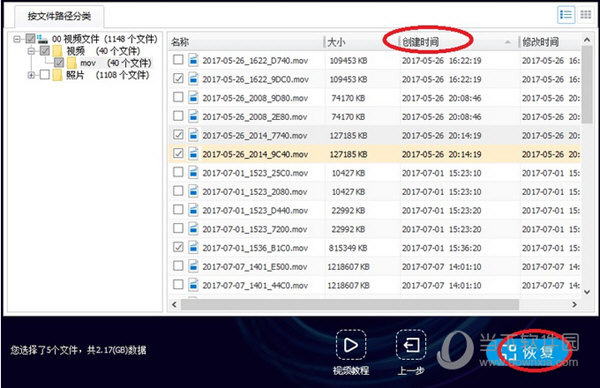Image resolution: width=600 pixels, height=388 pixels.
Task: Sort by the 名称 column header
Action: pyautogui.click(x=246, y=42)
